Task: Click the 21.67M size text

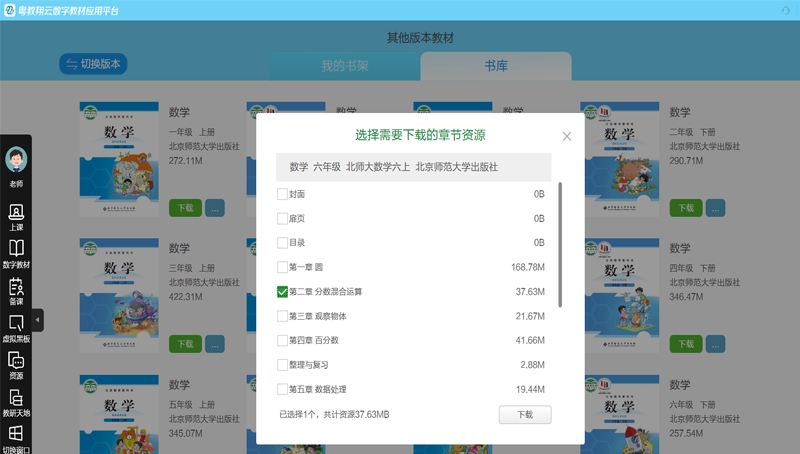Action: [x=530, y=316]
